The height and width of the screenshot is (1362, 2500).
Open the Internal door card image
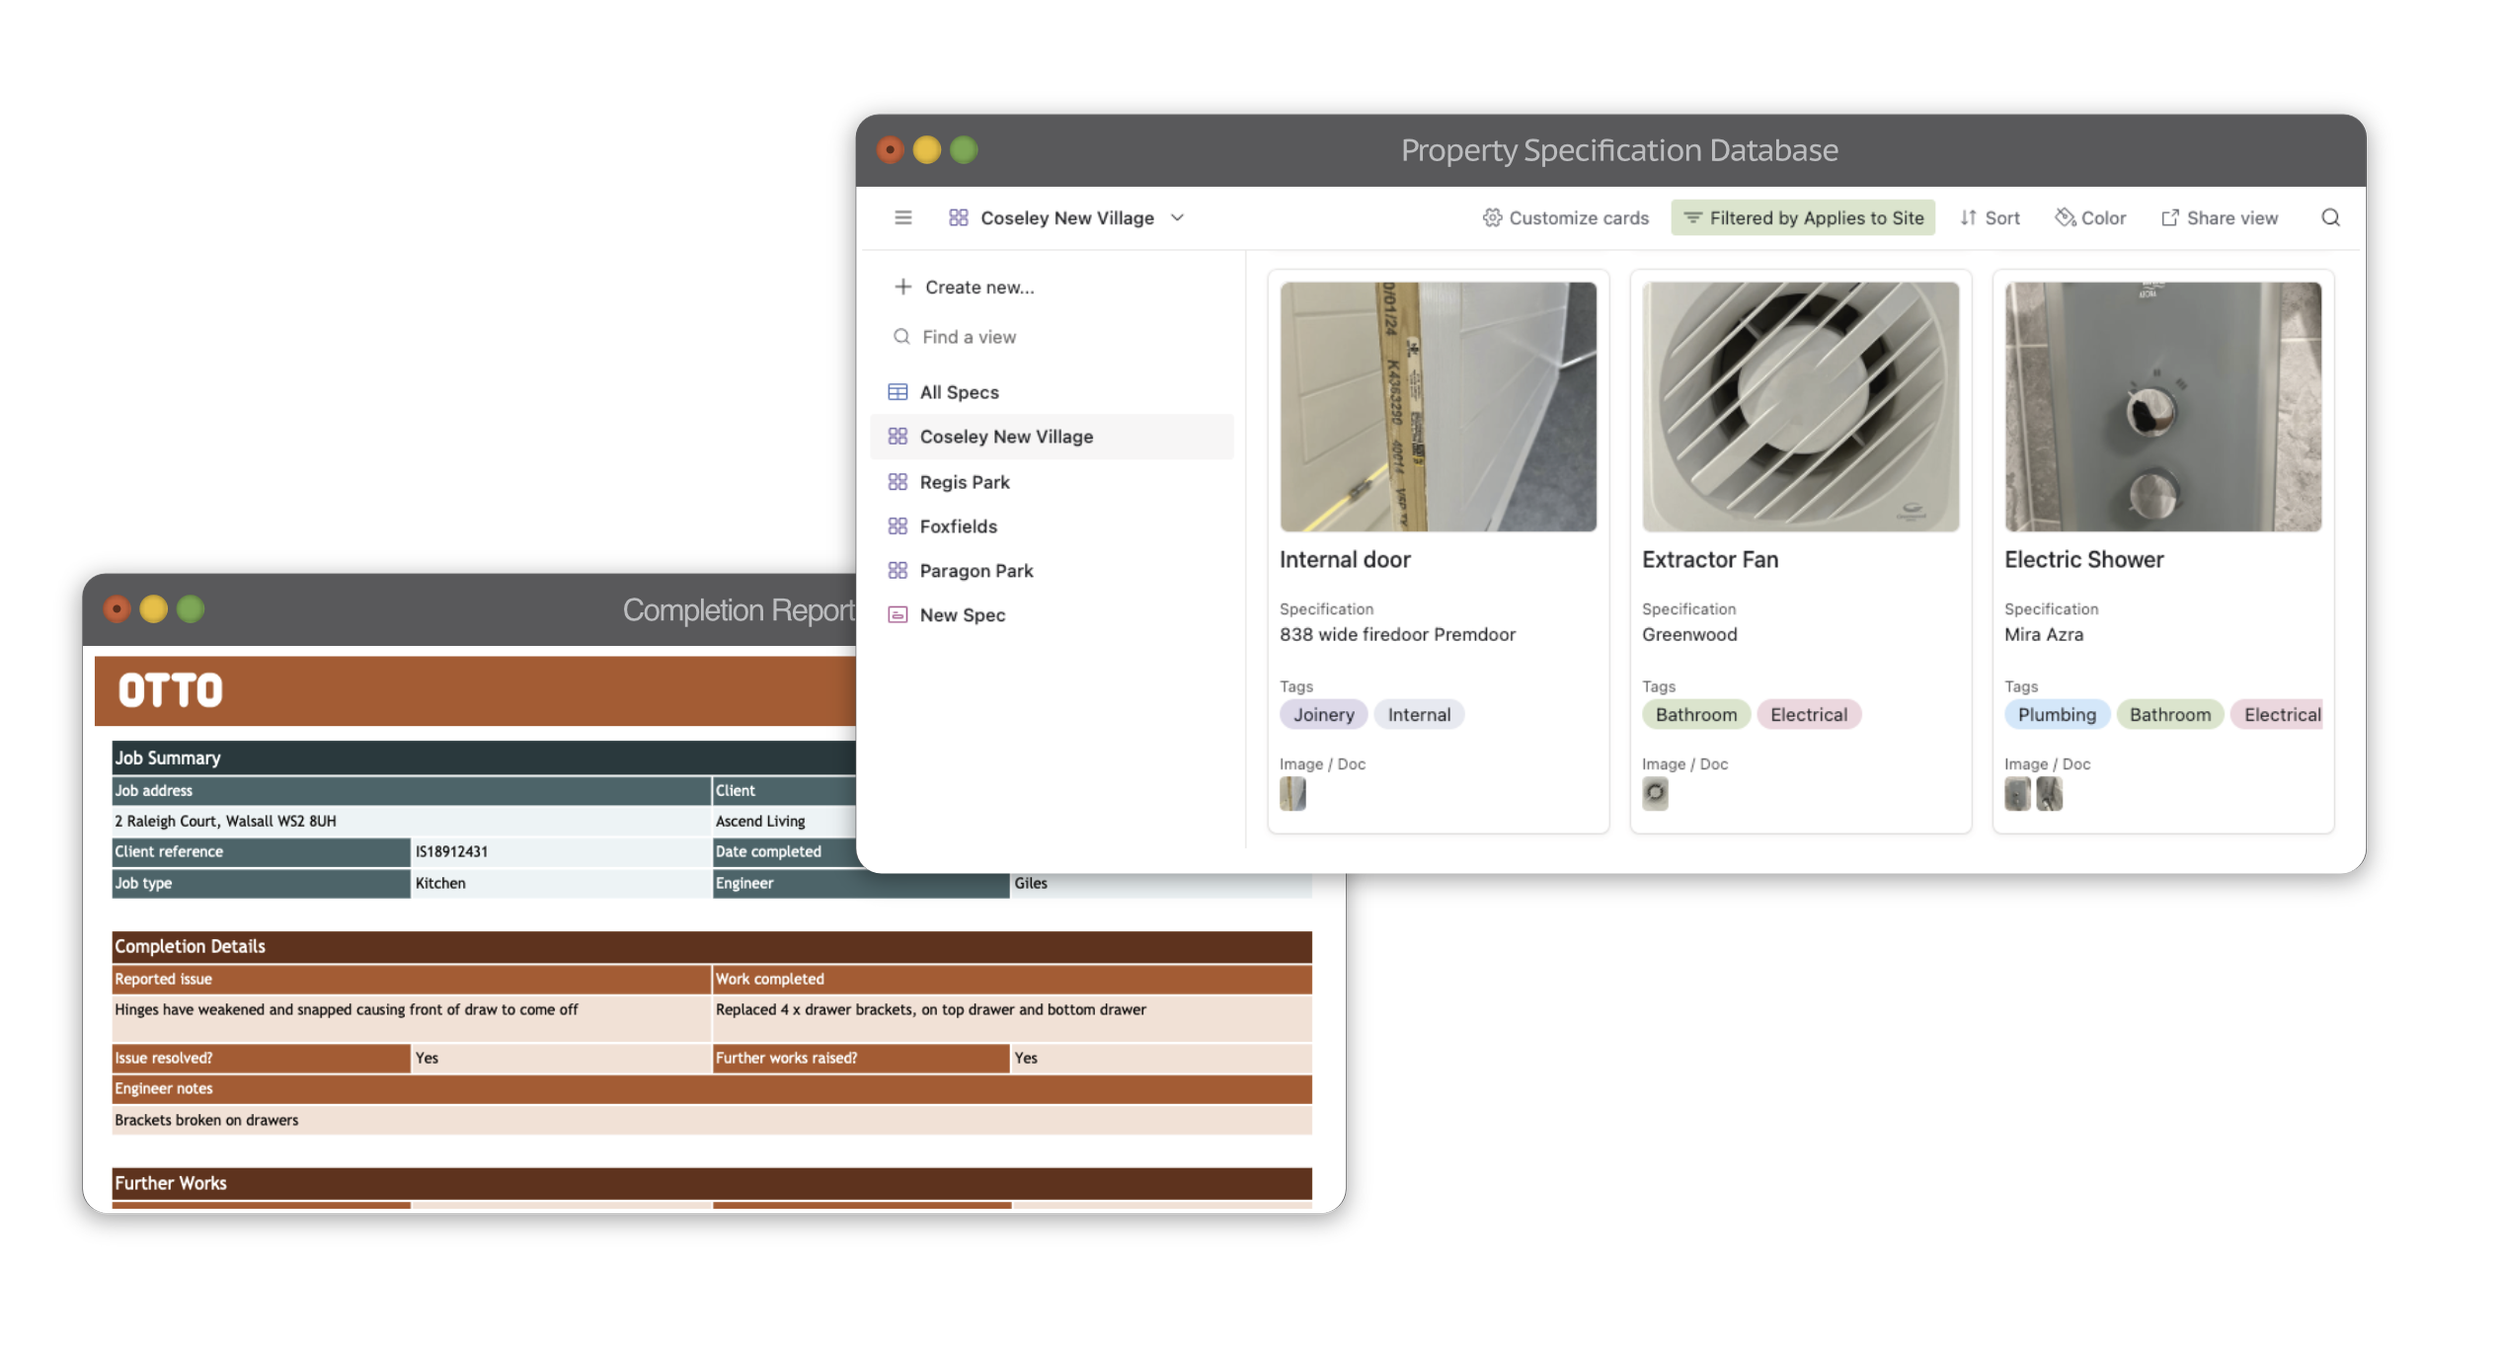pos(1437,407)
